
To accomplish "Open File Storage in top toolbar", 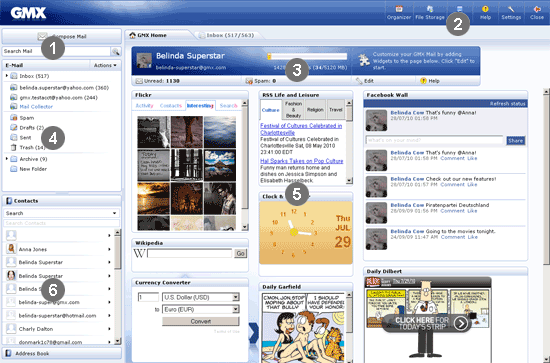I will pyautogui.click(x=430, y=13).
